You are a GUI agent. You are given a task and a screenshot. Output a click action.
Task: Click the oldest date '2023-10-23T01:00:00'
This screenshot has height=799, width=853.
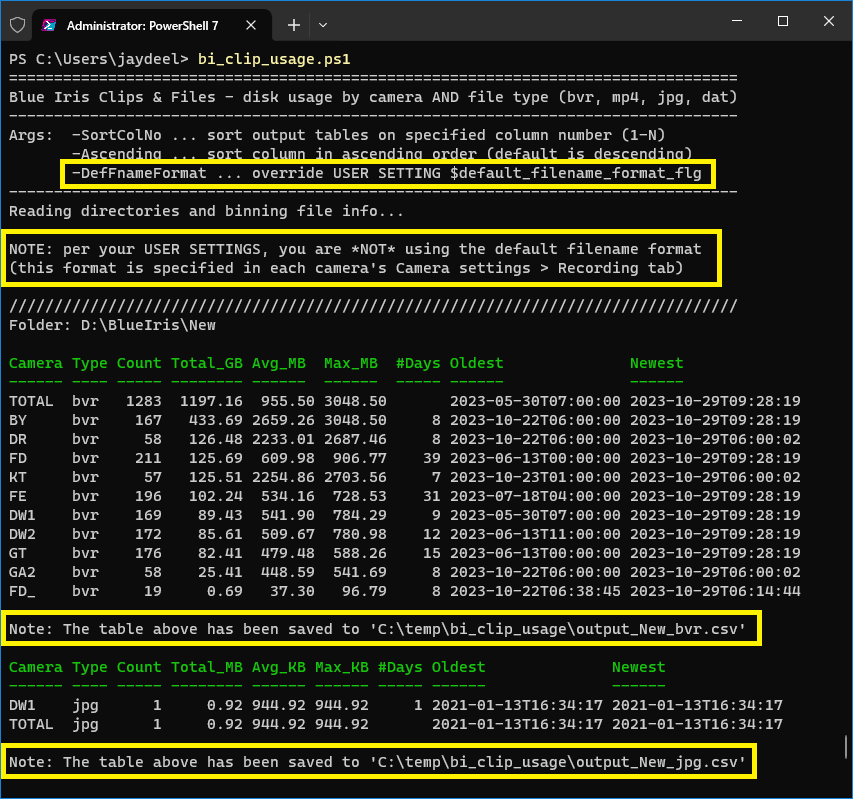[535, 477]
